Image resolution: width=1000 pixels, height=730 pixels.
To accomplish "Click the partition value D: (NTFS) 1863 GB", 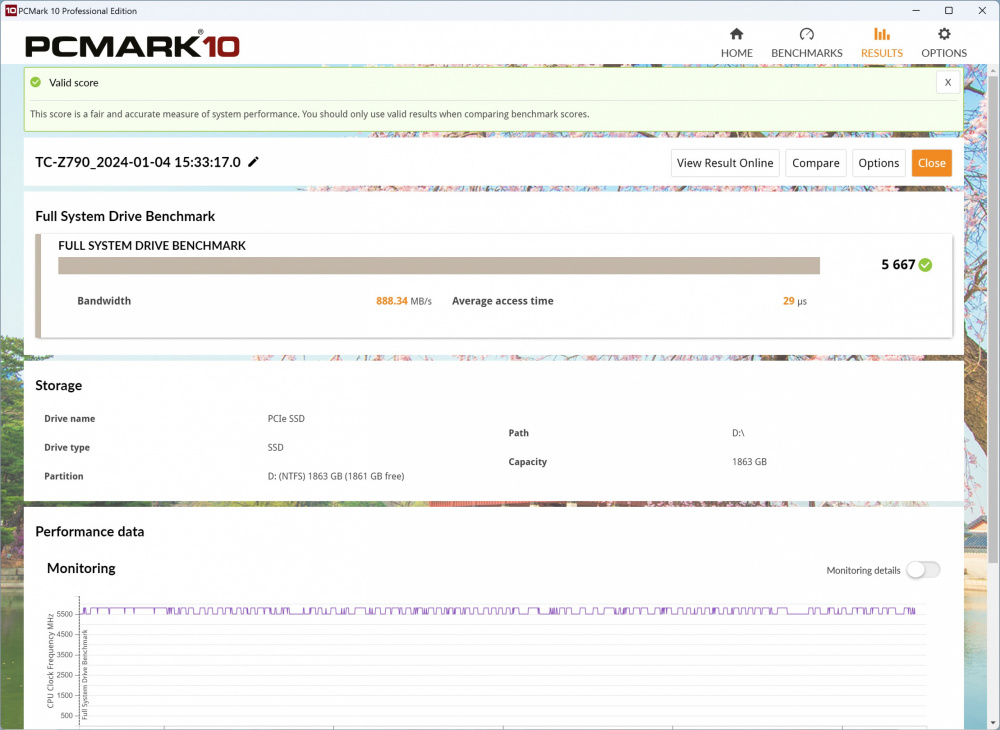I will [x=336, y=476].
